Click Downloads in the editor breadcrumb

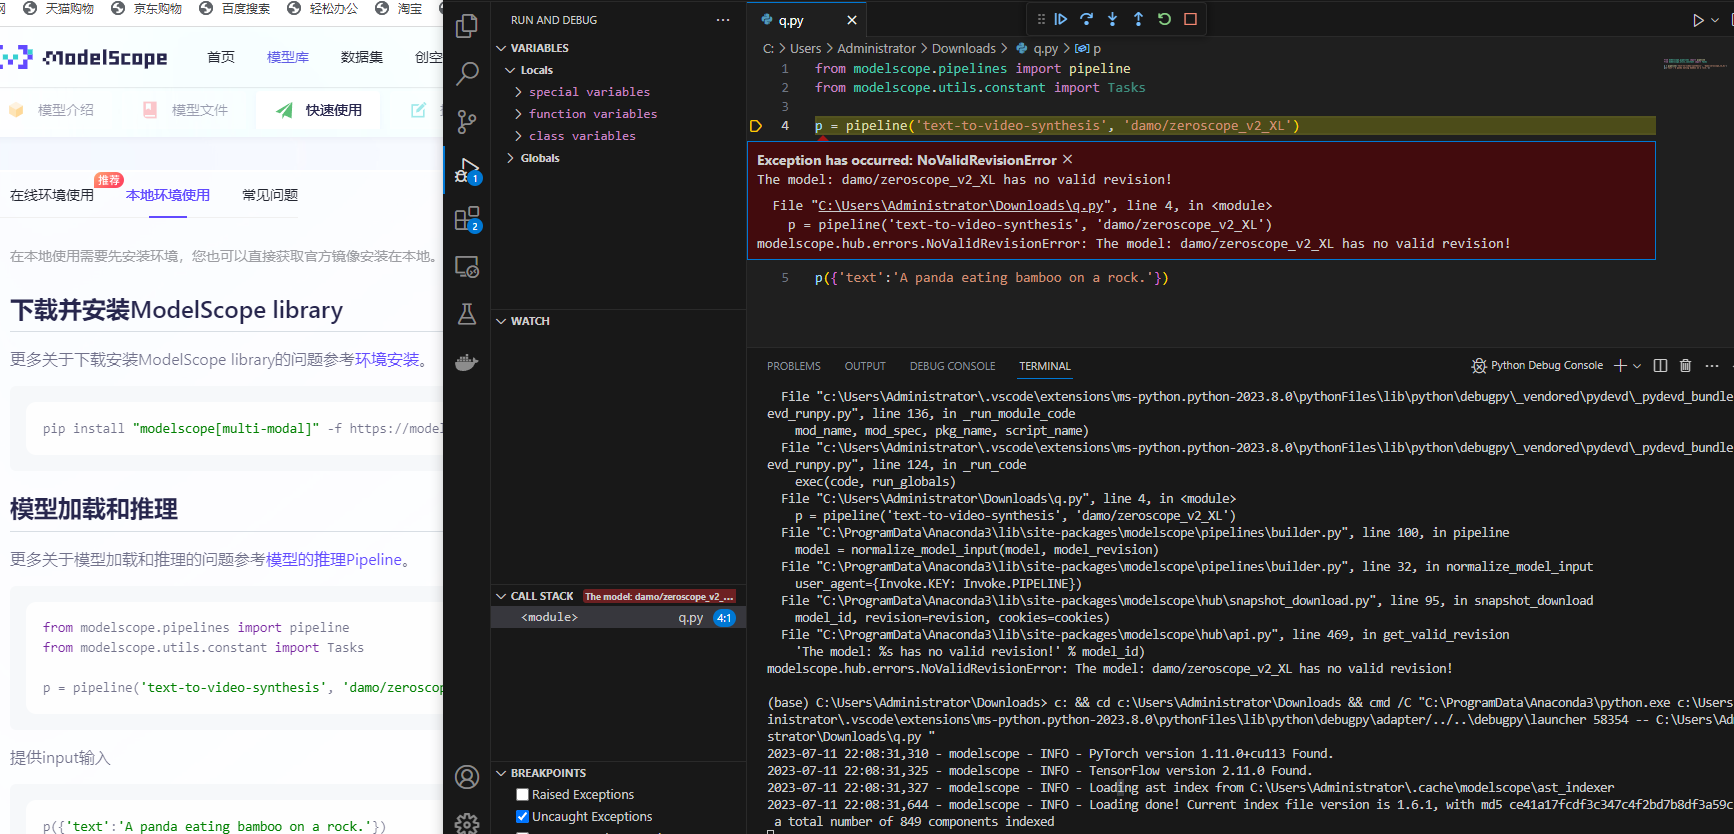point(964,48)
